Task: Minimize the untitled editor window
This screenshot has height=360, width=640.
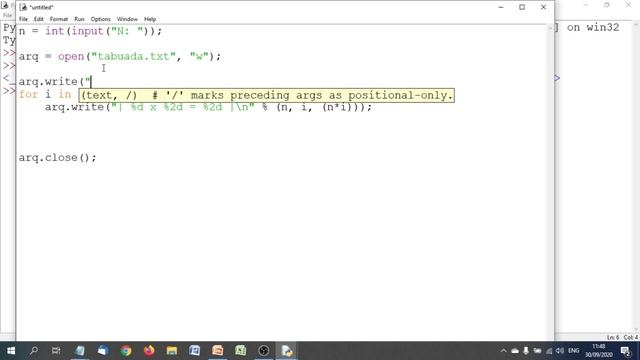Action: [x=501, y=7]
